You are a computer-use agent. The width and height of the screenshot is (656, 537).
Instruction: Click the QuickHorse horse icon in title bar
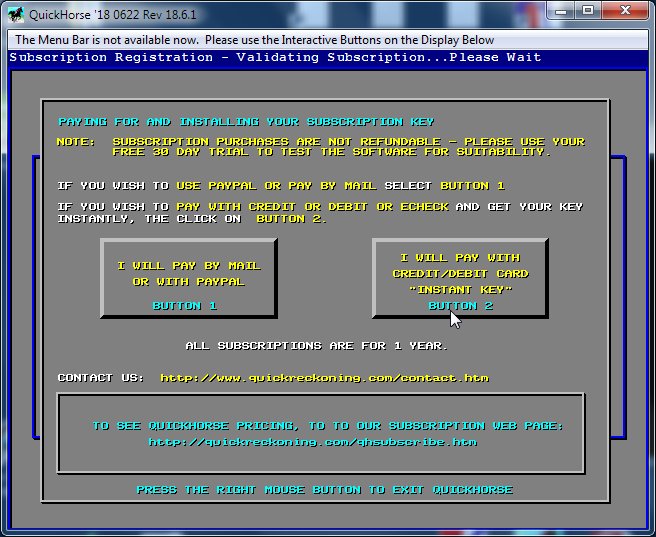(15, 15)
